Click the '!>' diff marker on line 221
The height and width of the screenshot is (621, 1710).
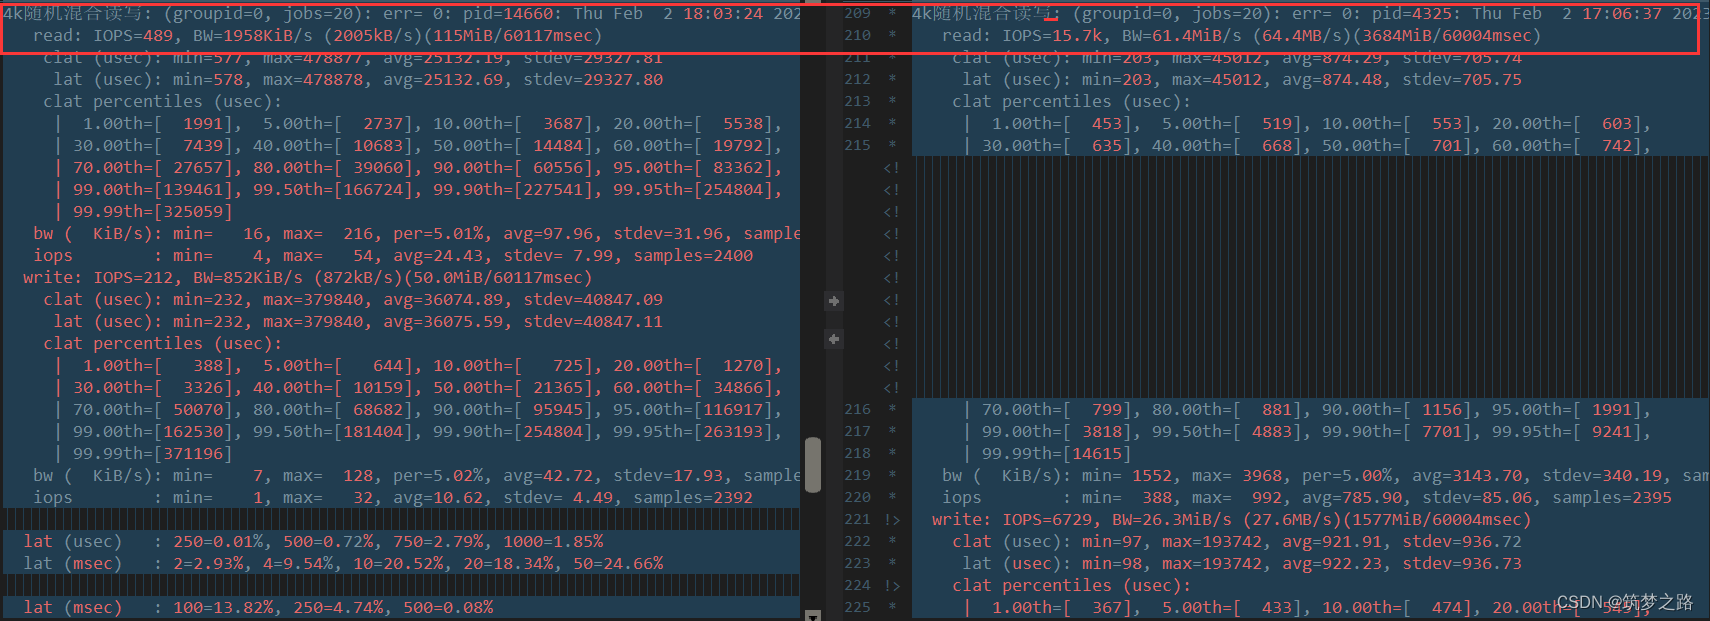[892, 520]
